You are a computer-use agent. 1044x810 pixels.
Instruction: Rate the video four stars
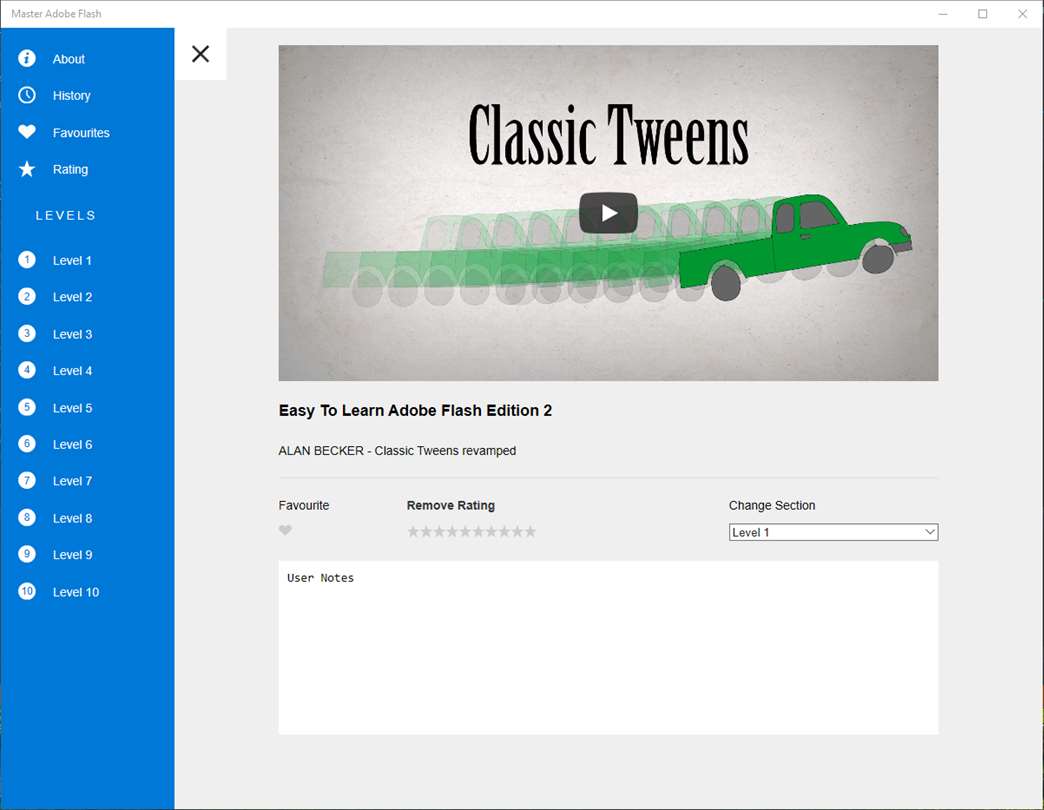click(452, 531)
